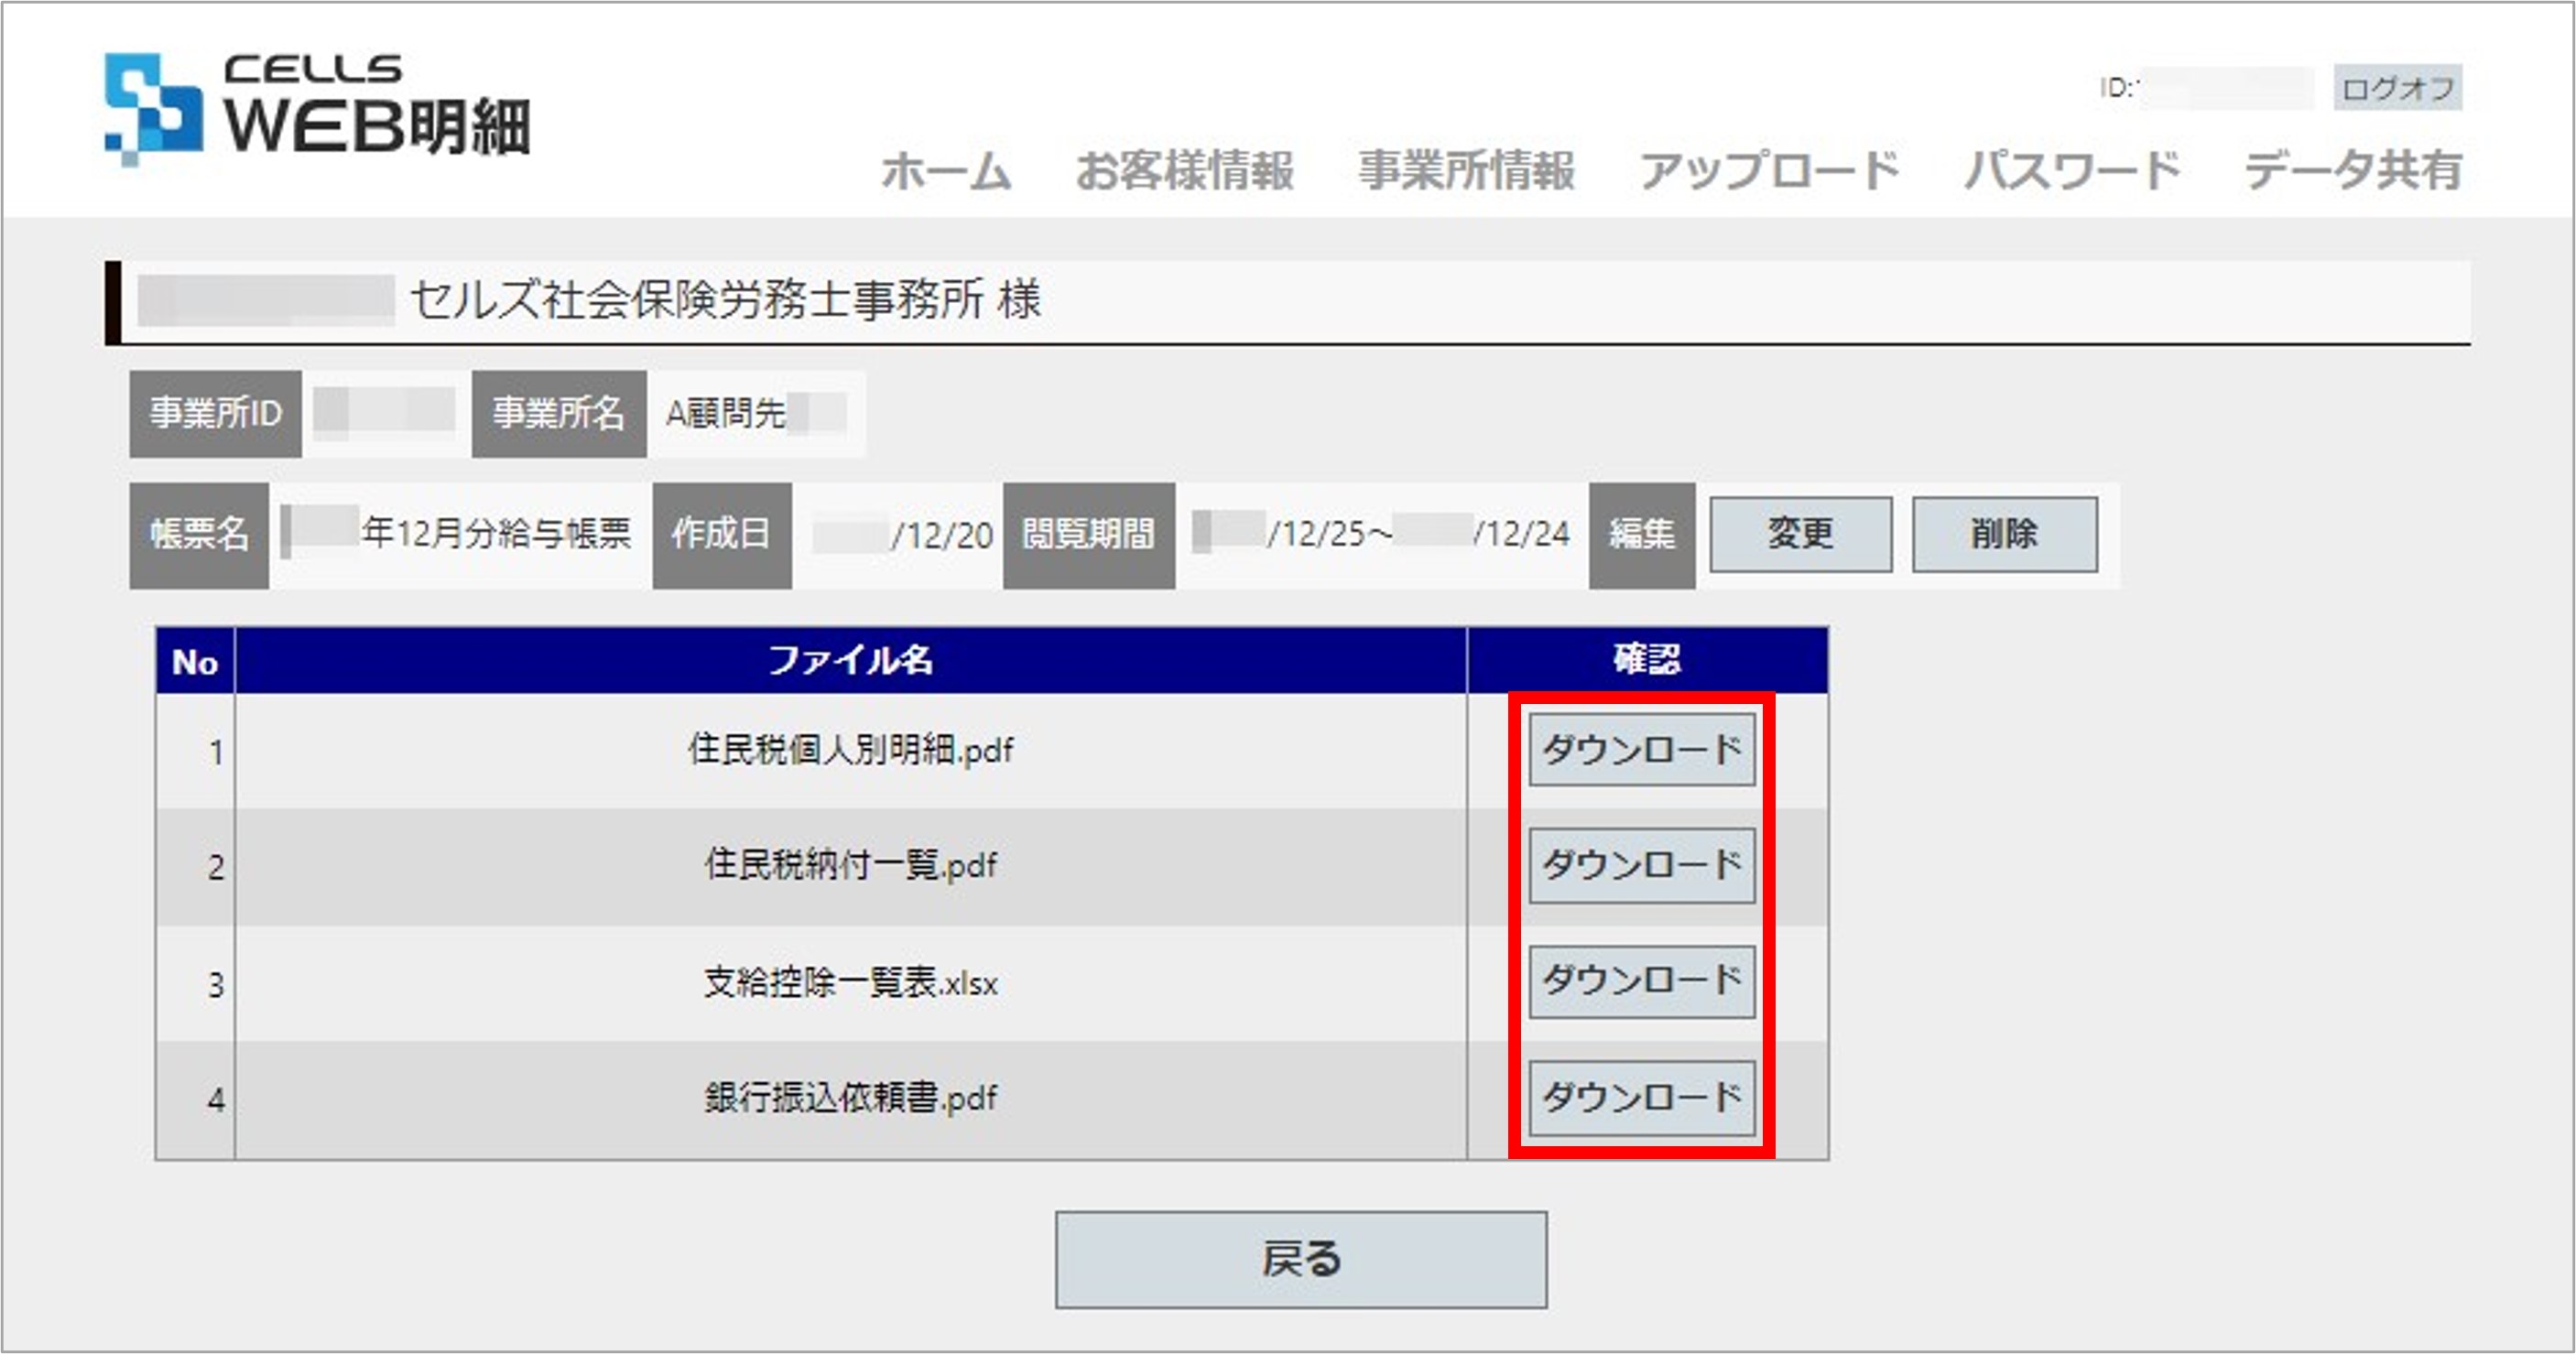
Task: Click the 事業所ID label
Action: 216,413
